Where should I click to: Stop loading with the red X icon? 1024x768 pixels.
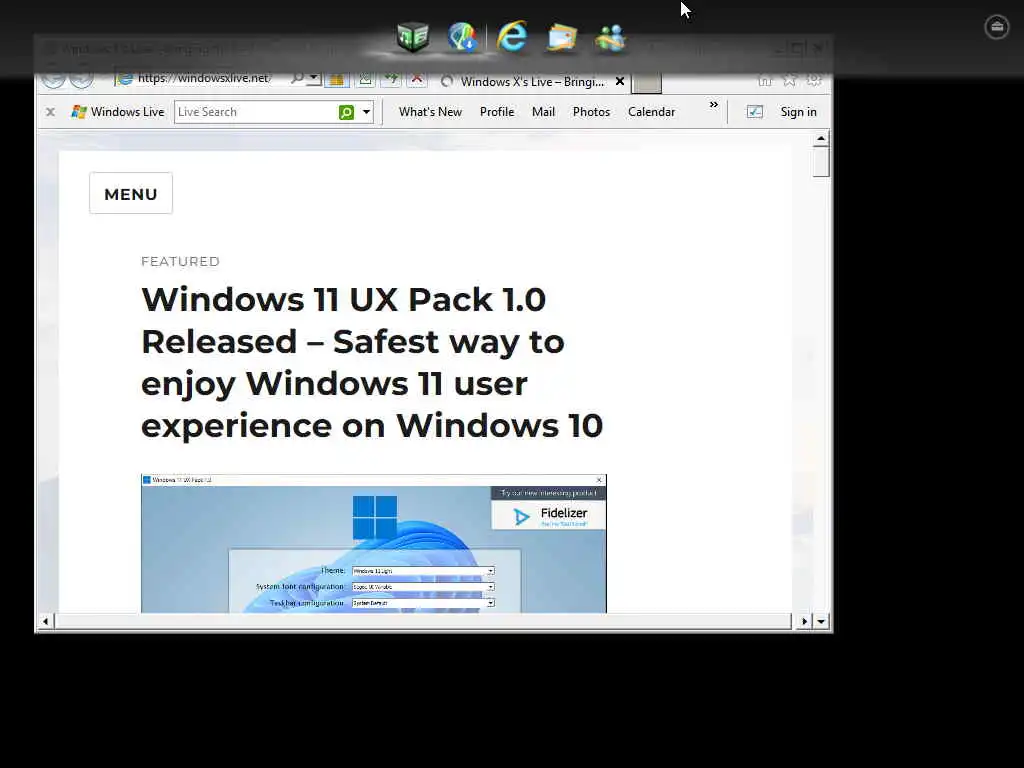(x=417, y=79)
